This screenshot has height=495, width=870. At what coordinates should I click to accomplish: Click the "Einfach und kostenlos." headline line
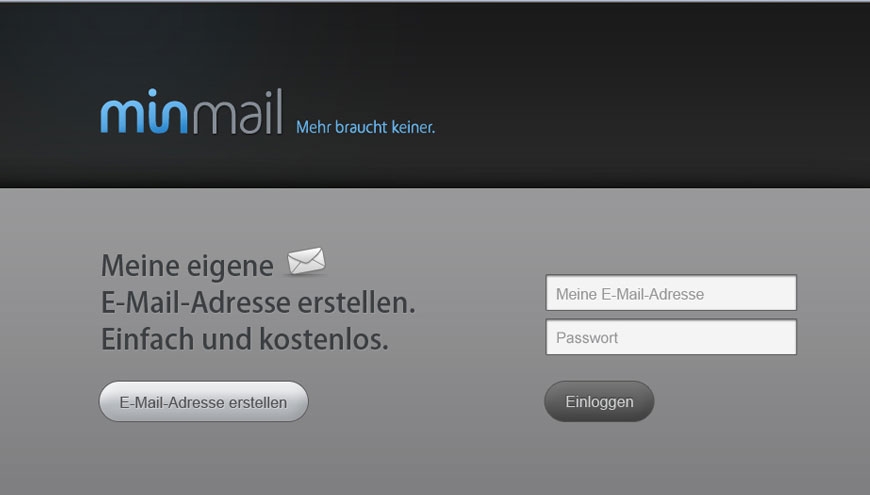pos(245,339)
